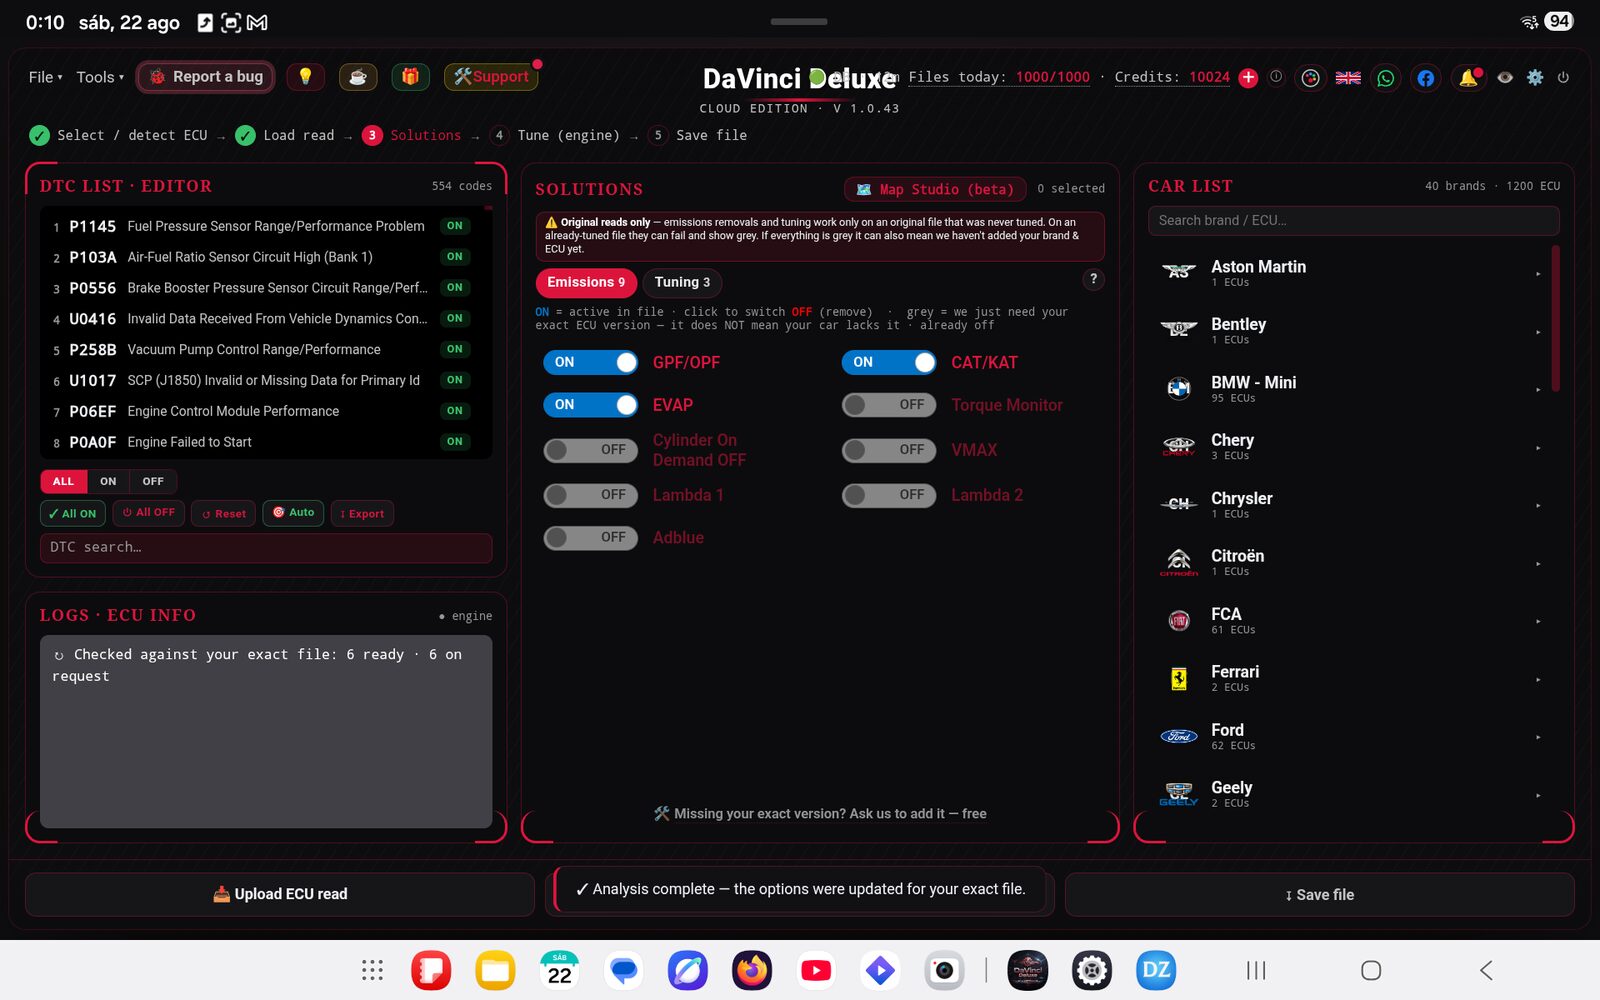Open the DZ app in taskbar
This screenshot has width=1600, height=1000.
[x=1156, y=970]
